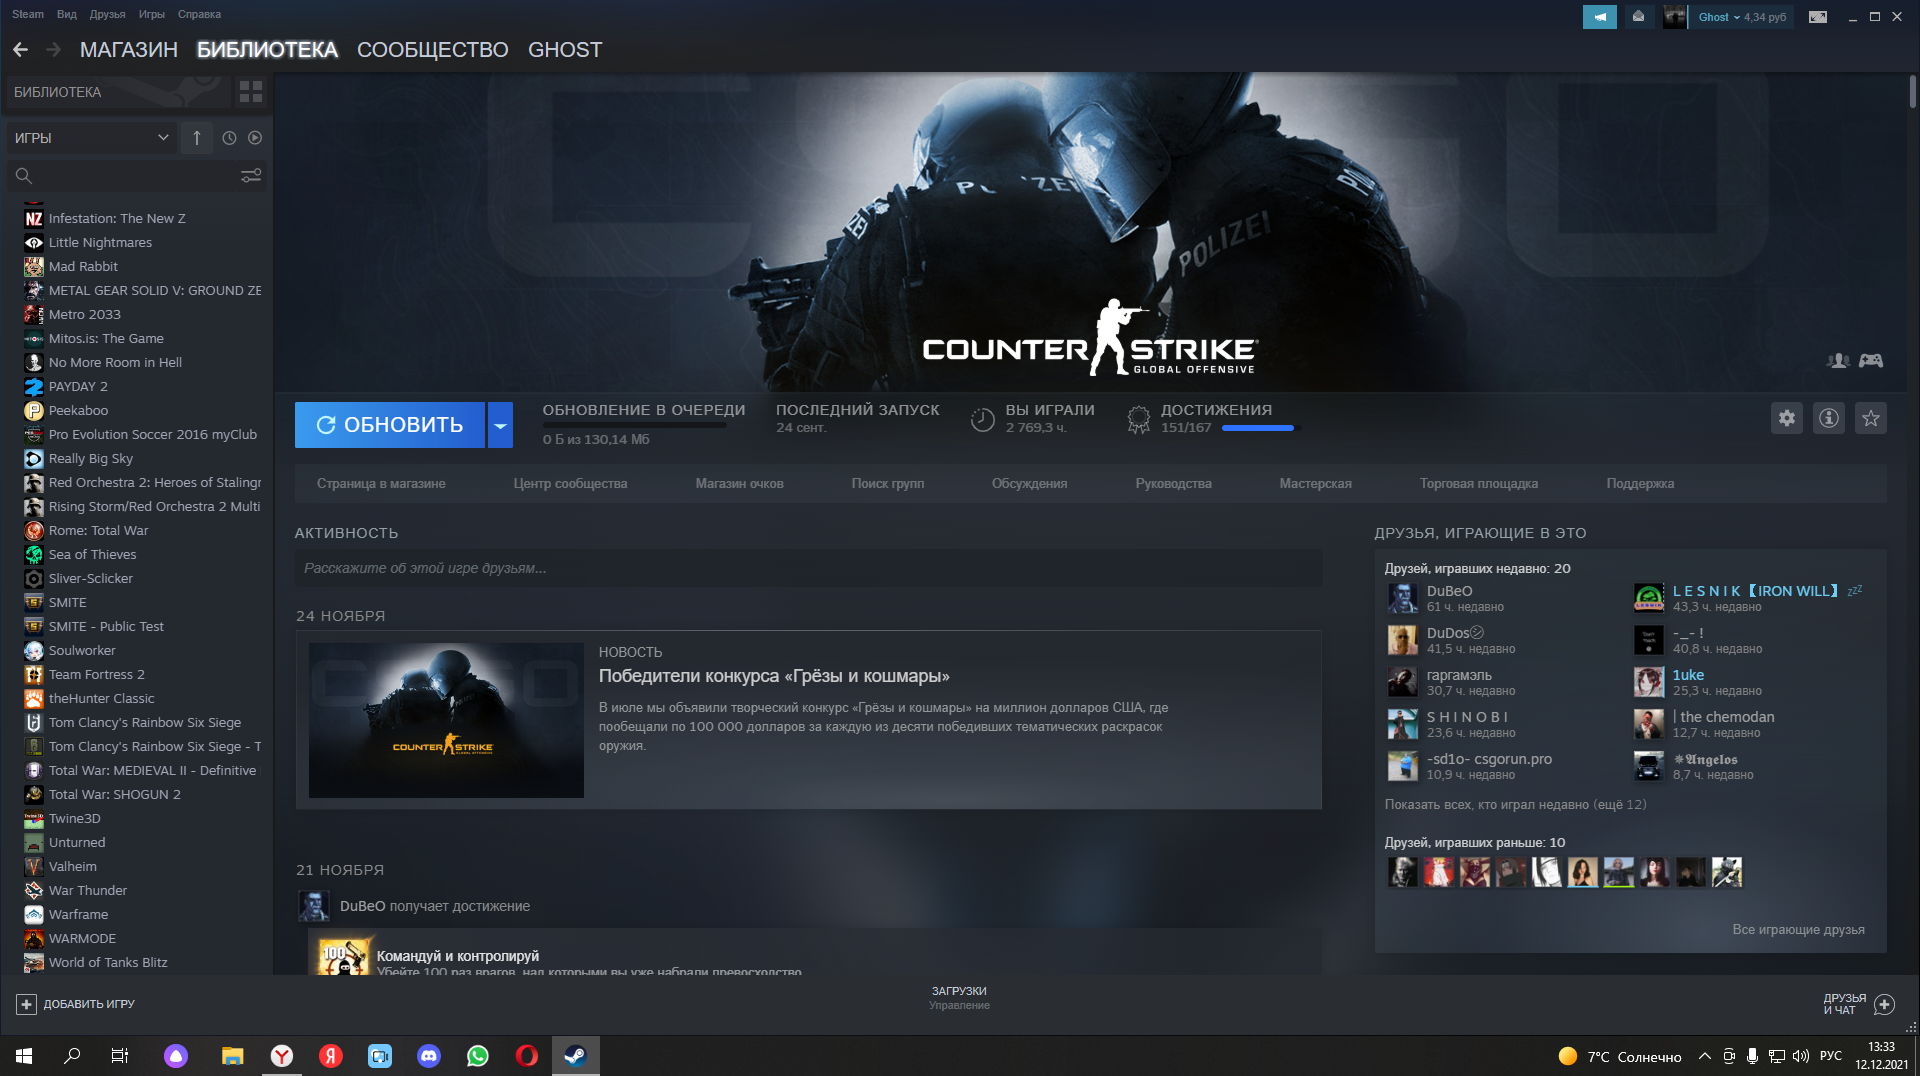The image size is (1920, 1076).
Task: Show hidden system tray icons chevron
Action: pos(1704,1056)
